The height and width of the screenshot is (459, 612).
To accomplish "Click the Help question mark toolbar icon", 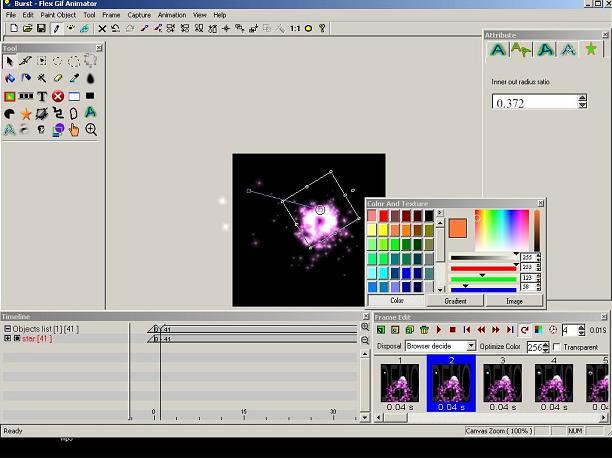I will [x=322, y=28].
